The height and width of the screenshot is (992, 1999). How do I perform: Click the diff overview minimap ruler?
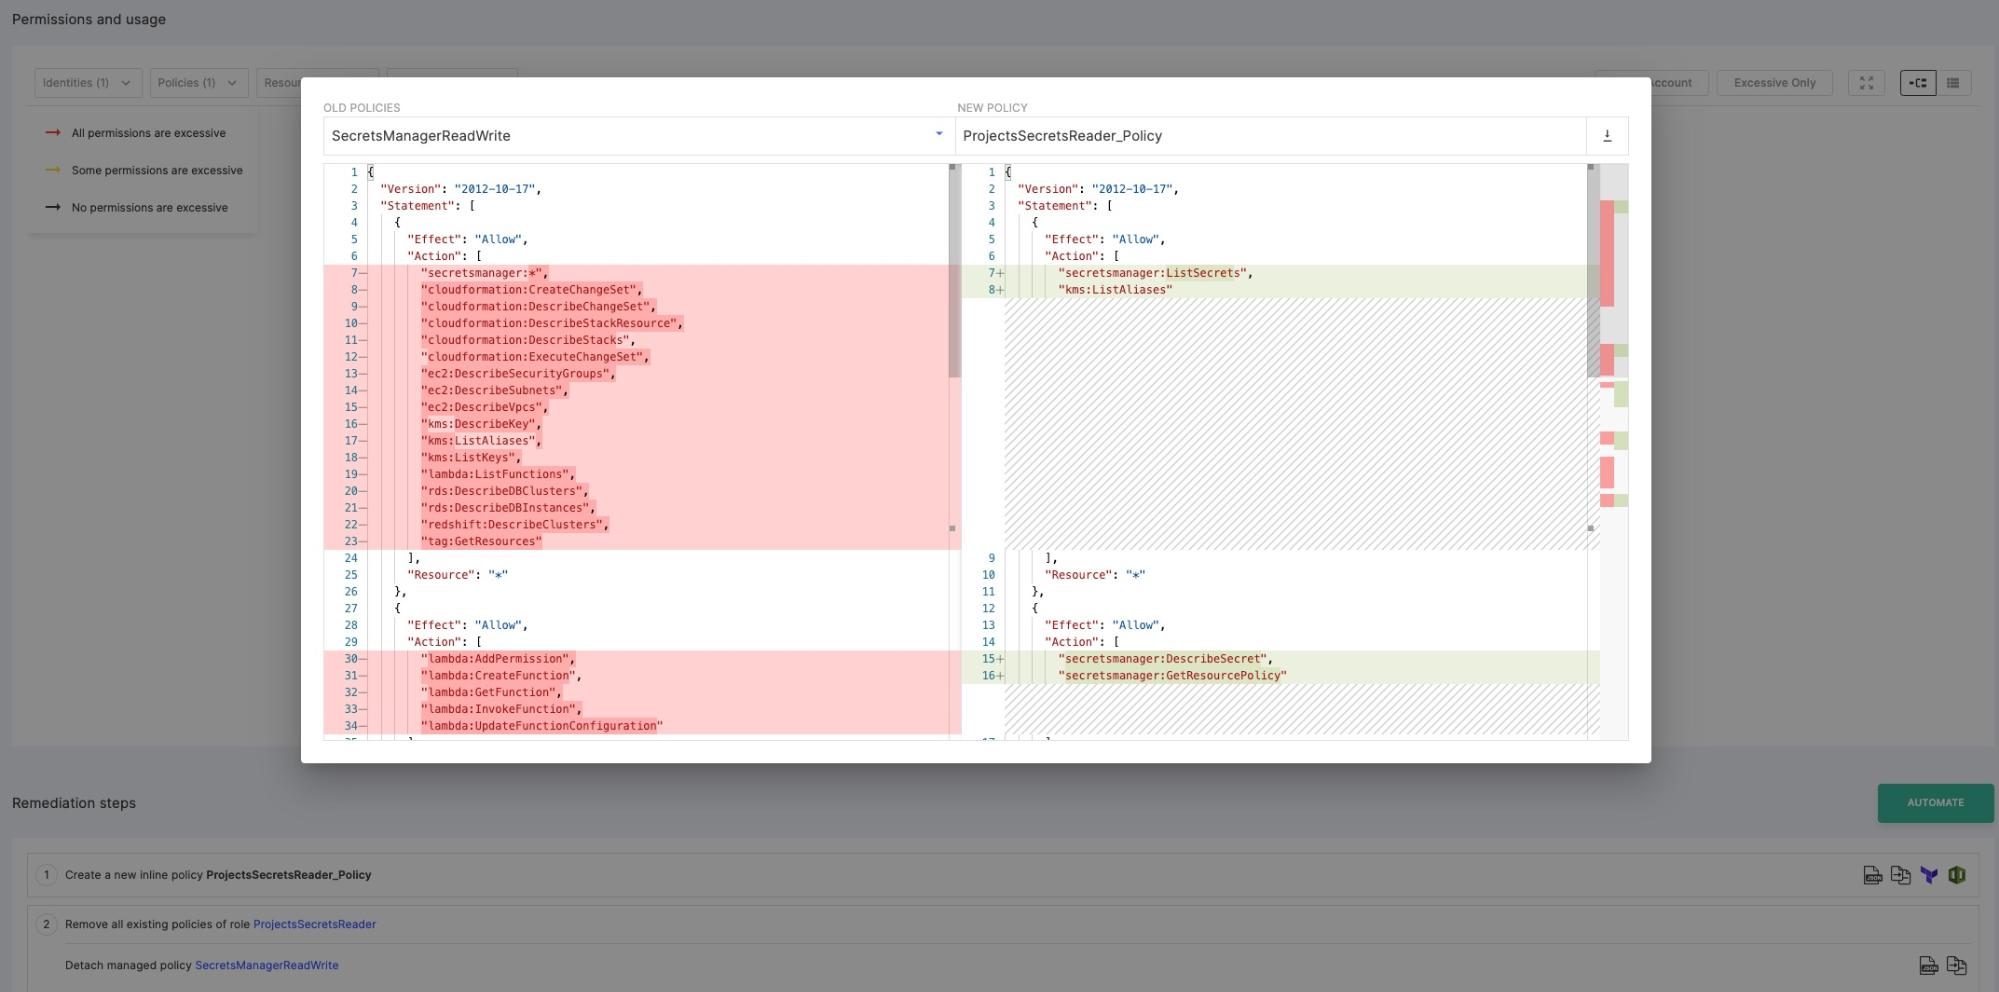[x=1614, y=451]
